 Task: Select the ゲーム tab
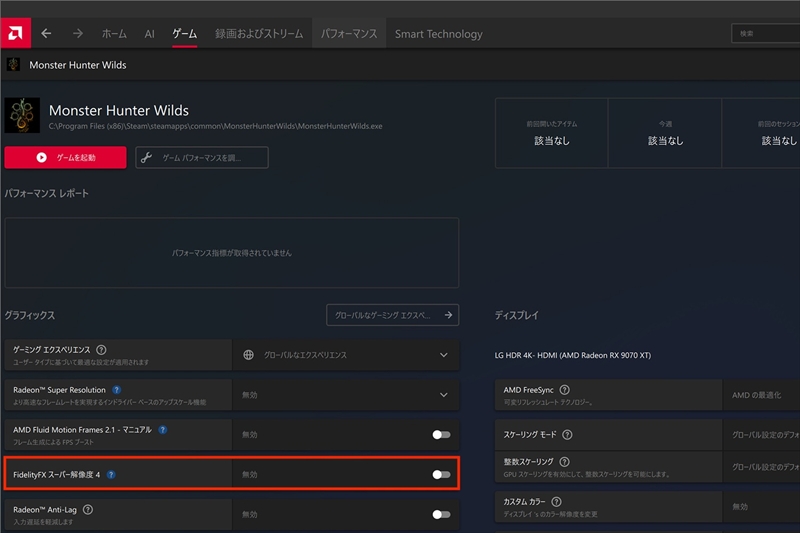tap(185, 34)
